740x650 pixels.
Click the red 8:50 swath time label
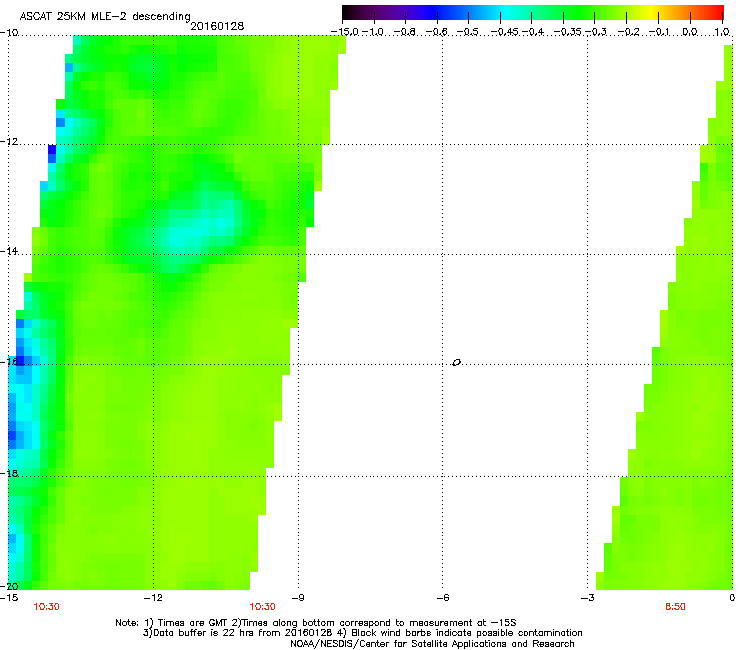click(x=675, y=607)
